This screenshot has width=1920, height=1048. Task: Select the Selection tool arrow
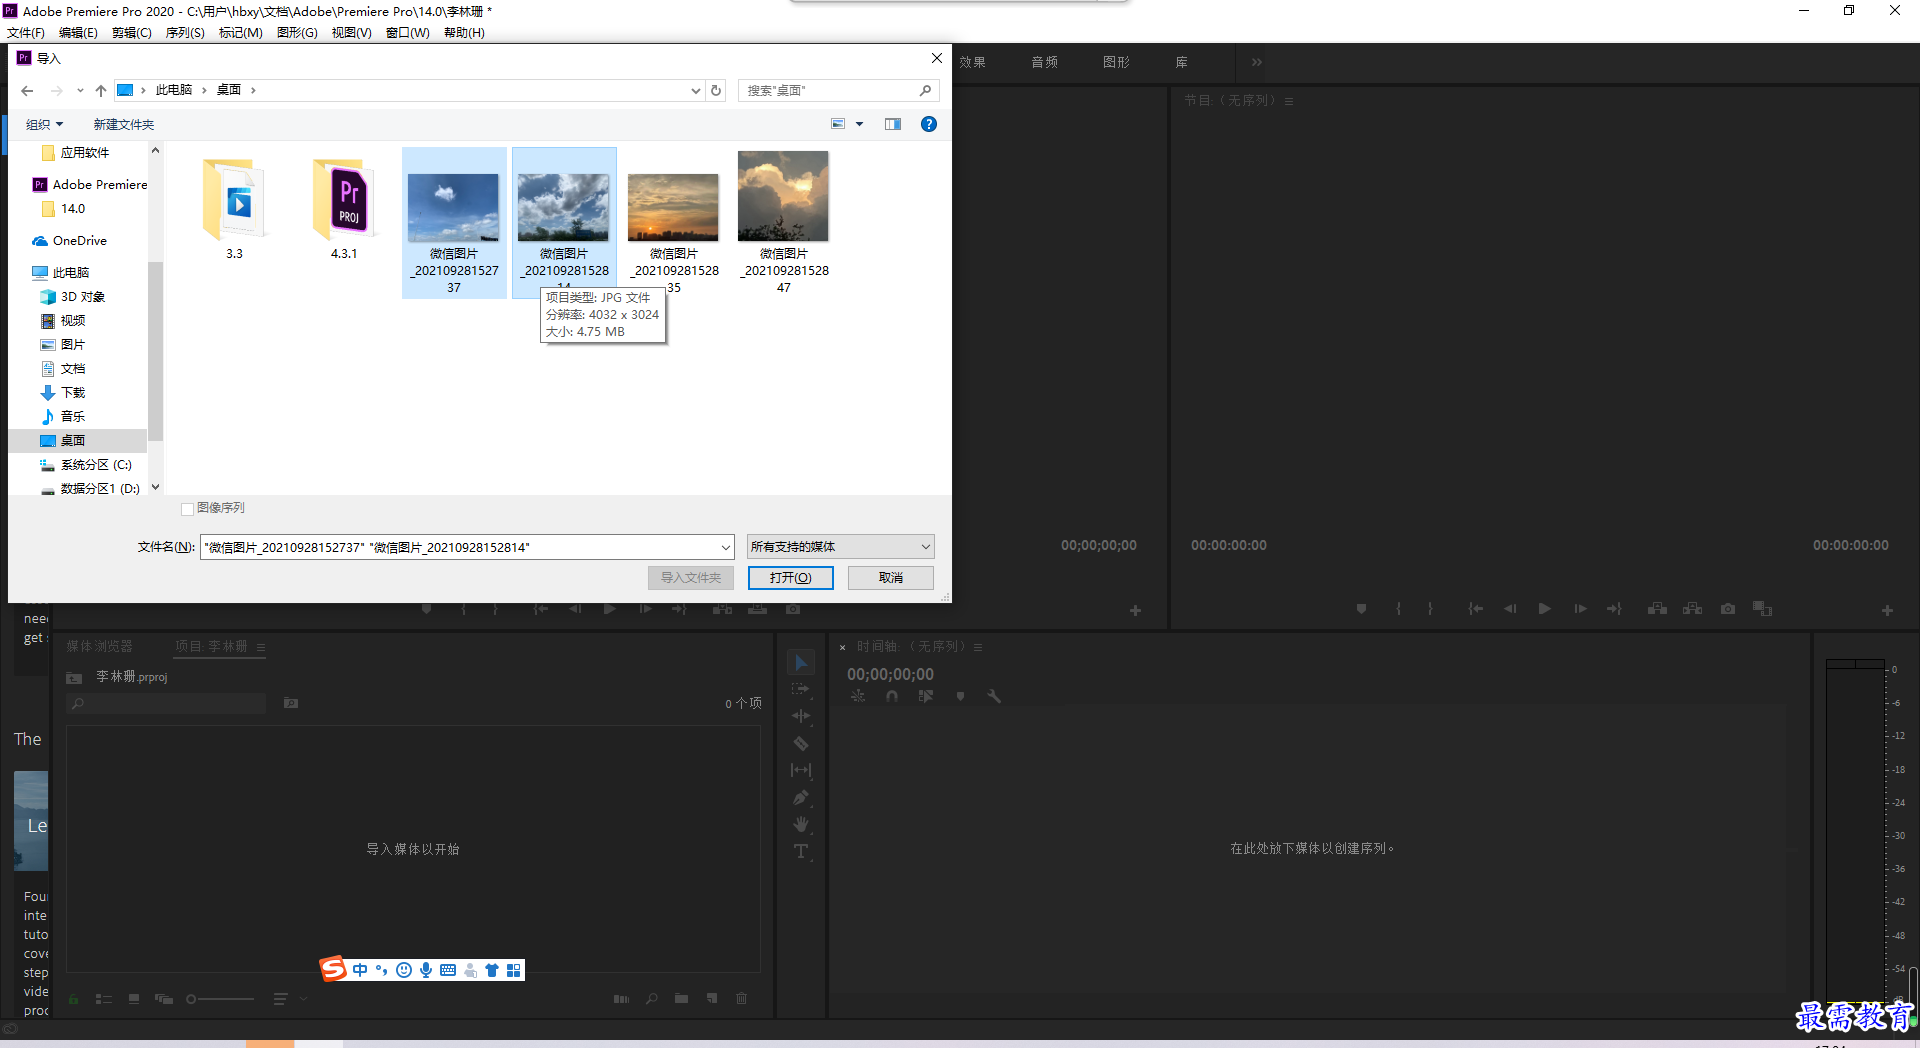tap(801, 663)
